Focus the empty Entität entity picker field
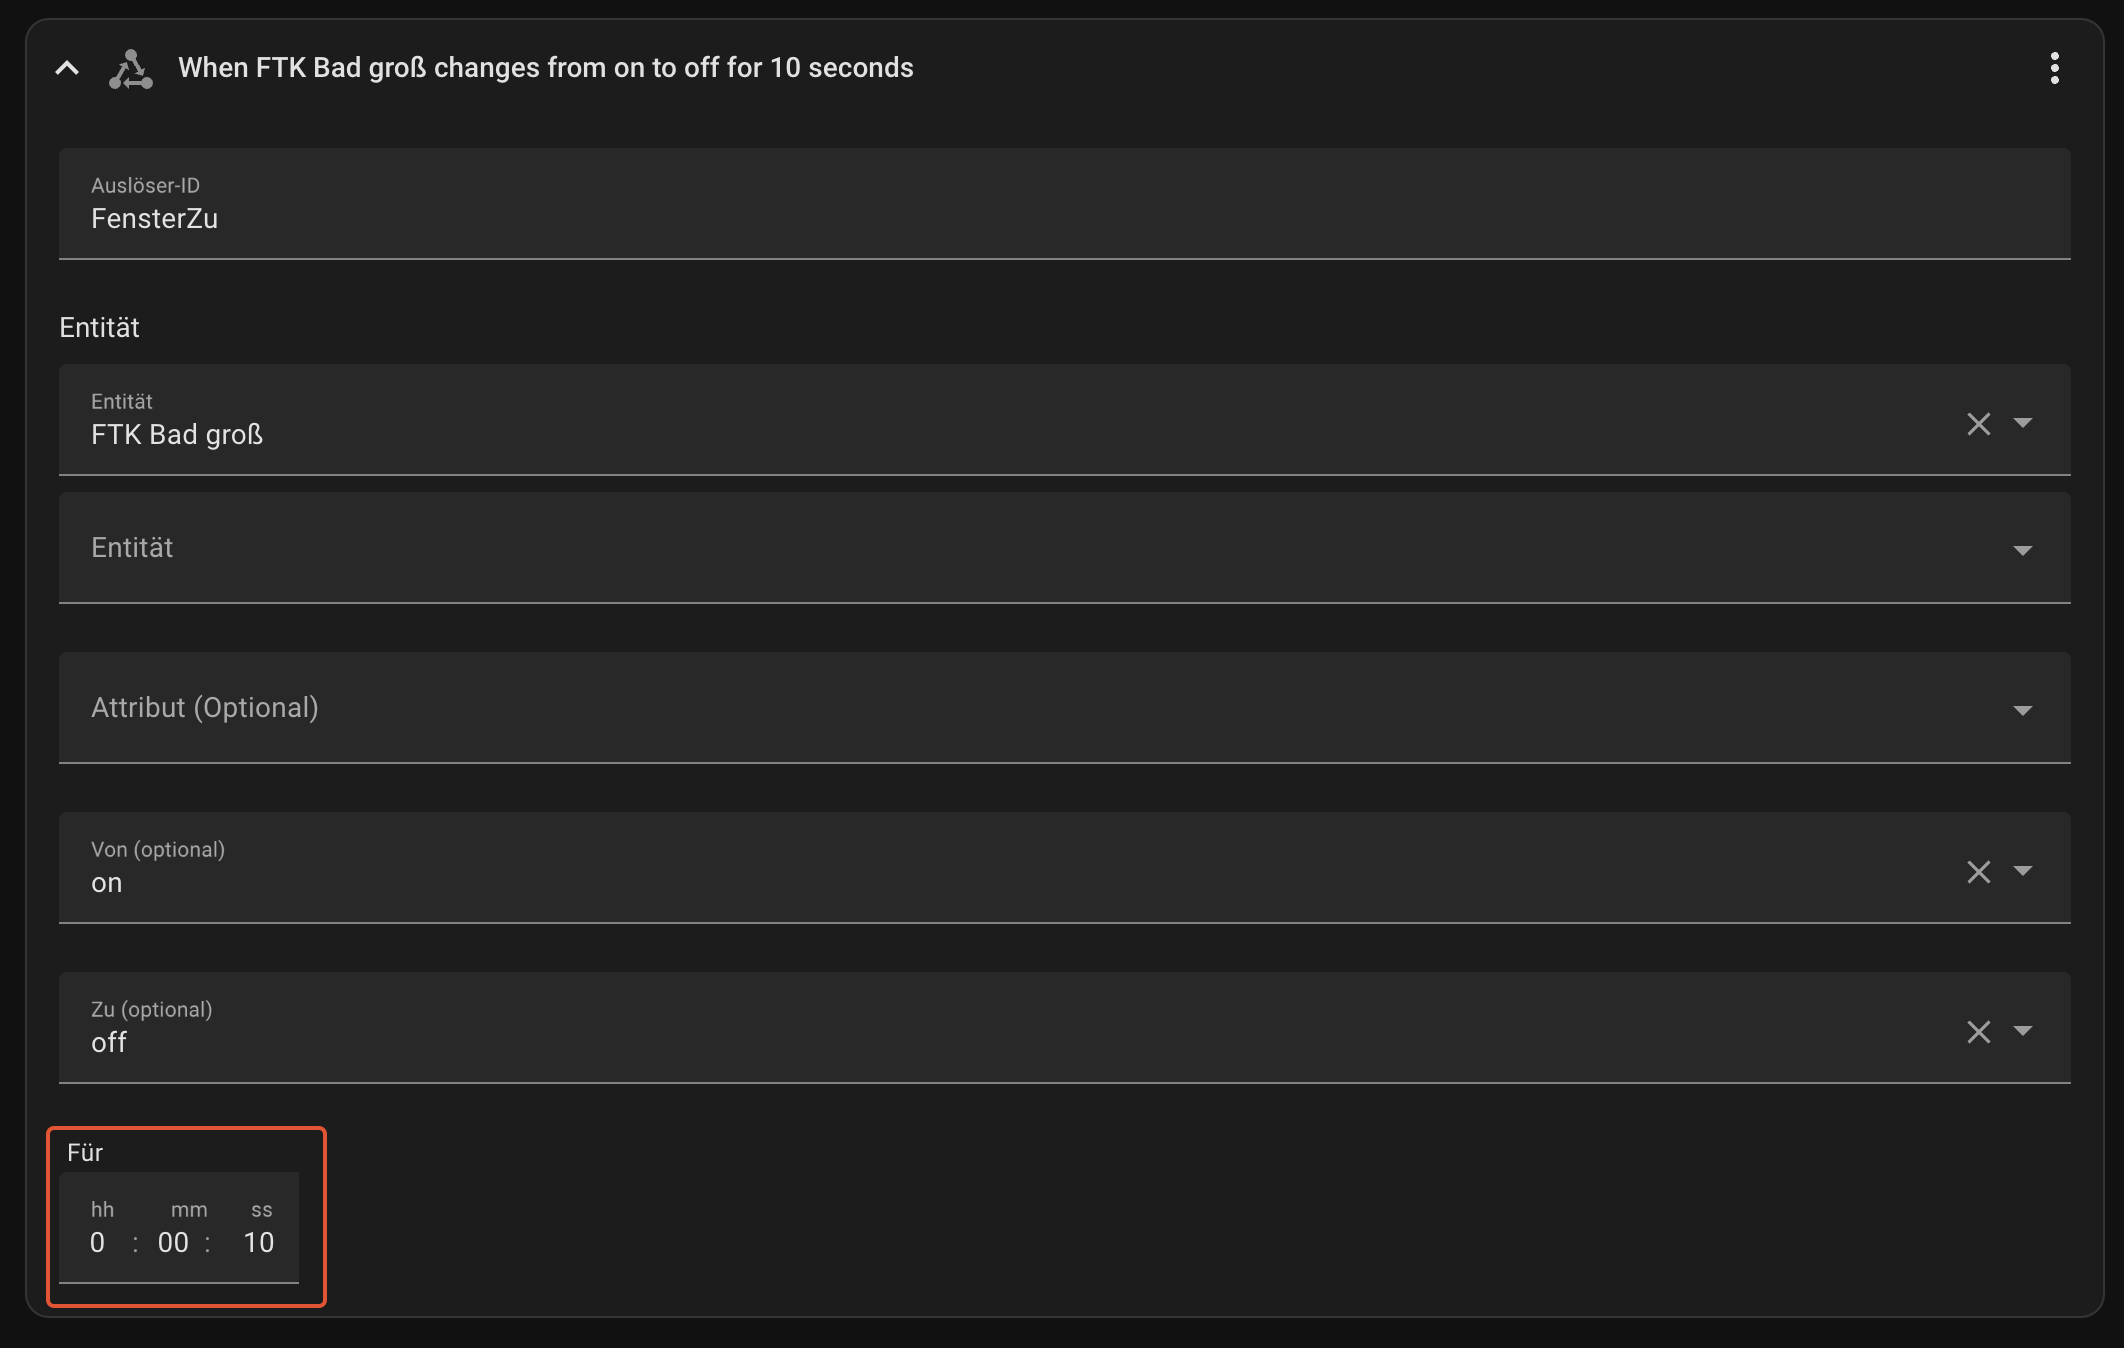 click(1000, 548)
